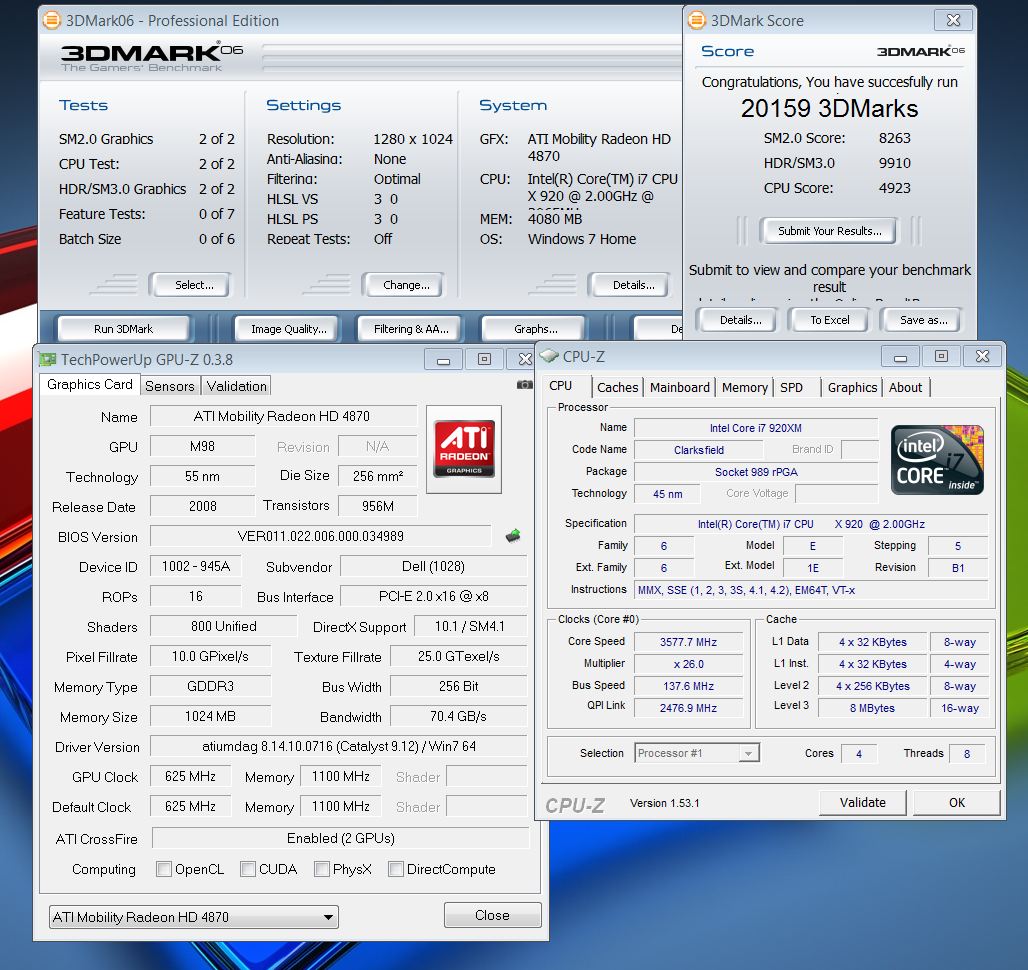Click the ATI CrossFire status field
The image size is (1028, 970).
pos(340,838)
